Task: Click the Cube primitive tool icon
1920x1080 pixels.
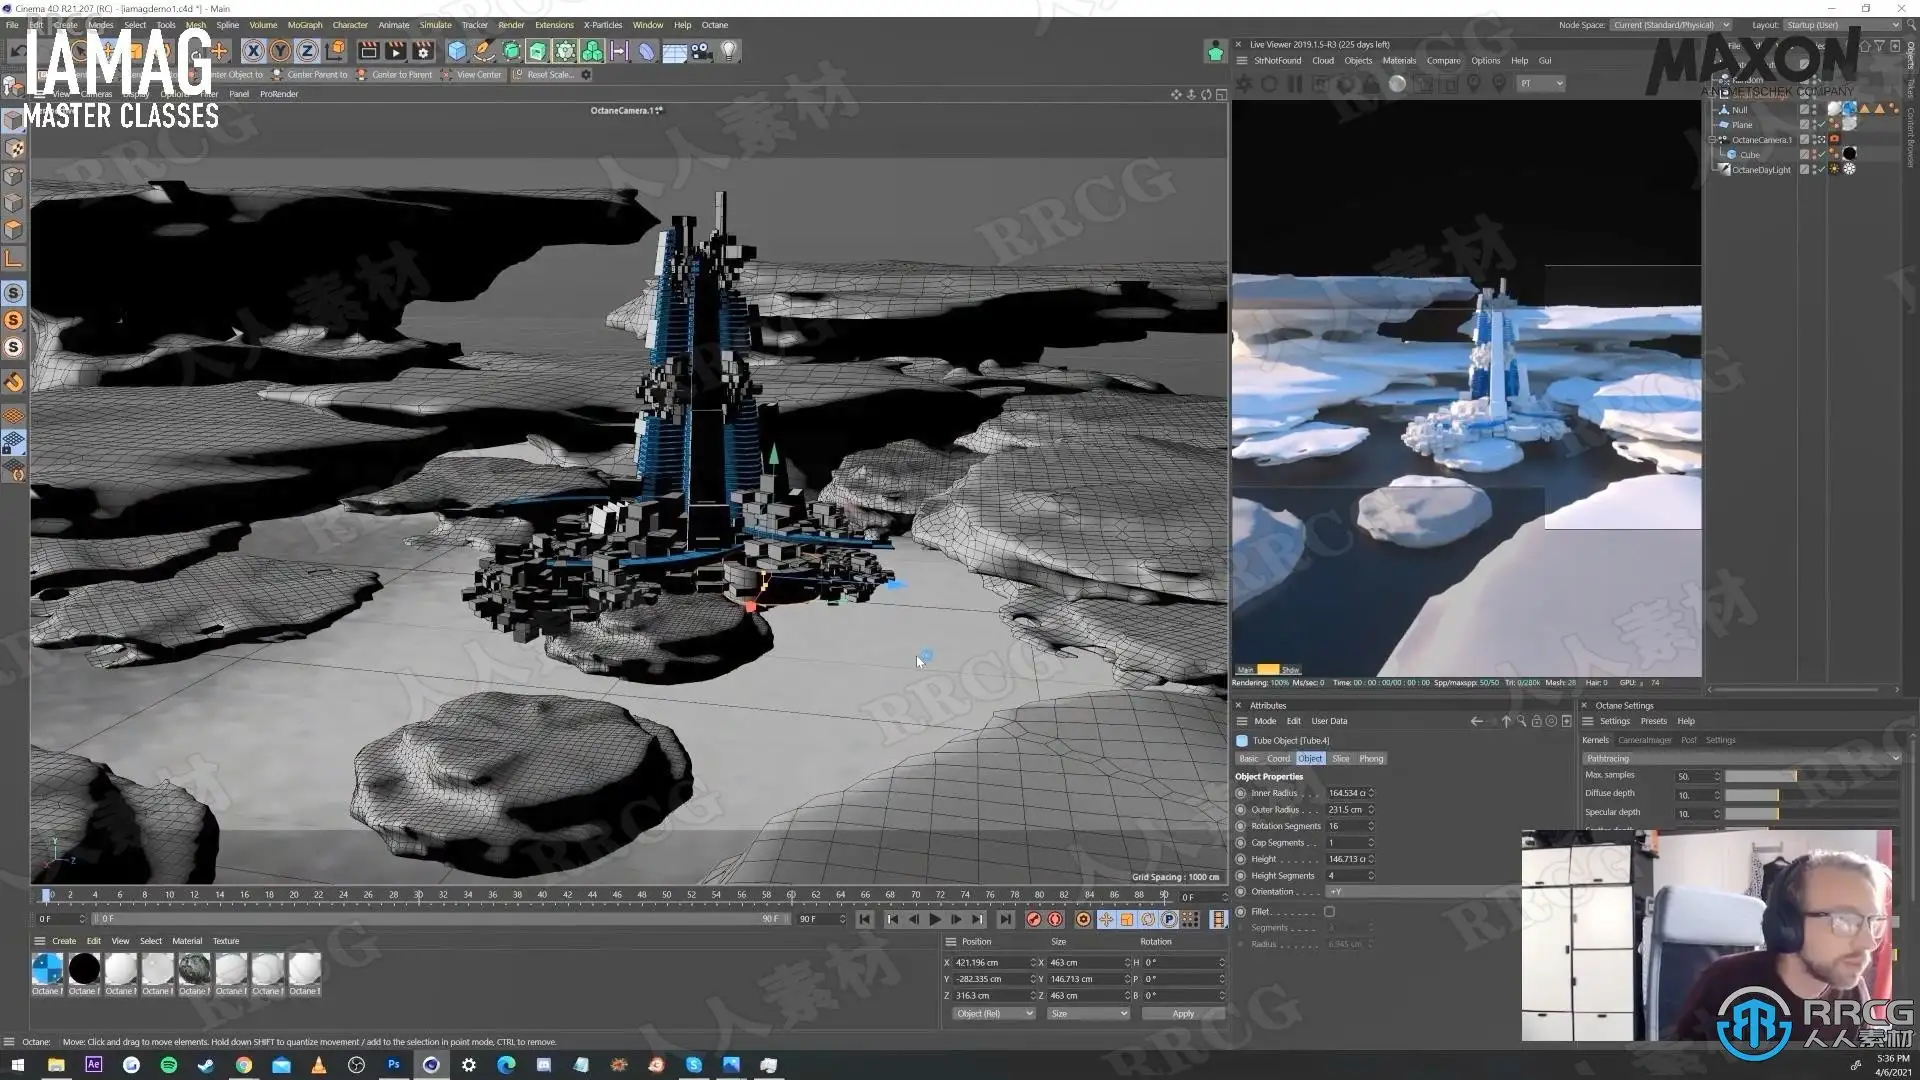Action: (x=457, y=51)
